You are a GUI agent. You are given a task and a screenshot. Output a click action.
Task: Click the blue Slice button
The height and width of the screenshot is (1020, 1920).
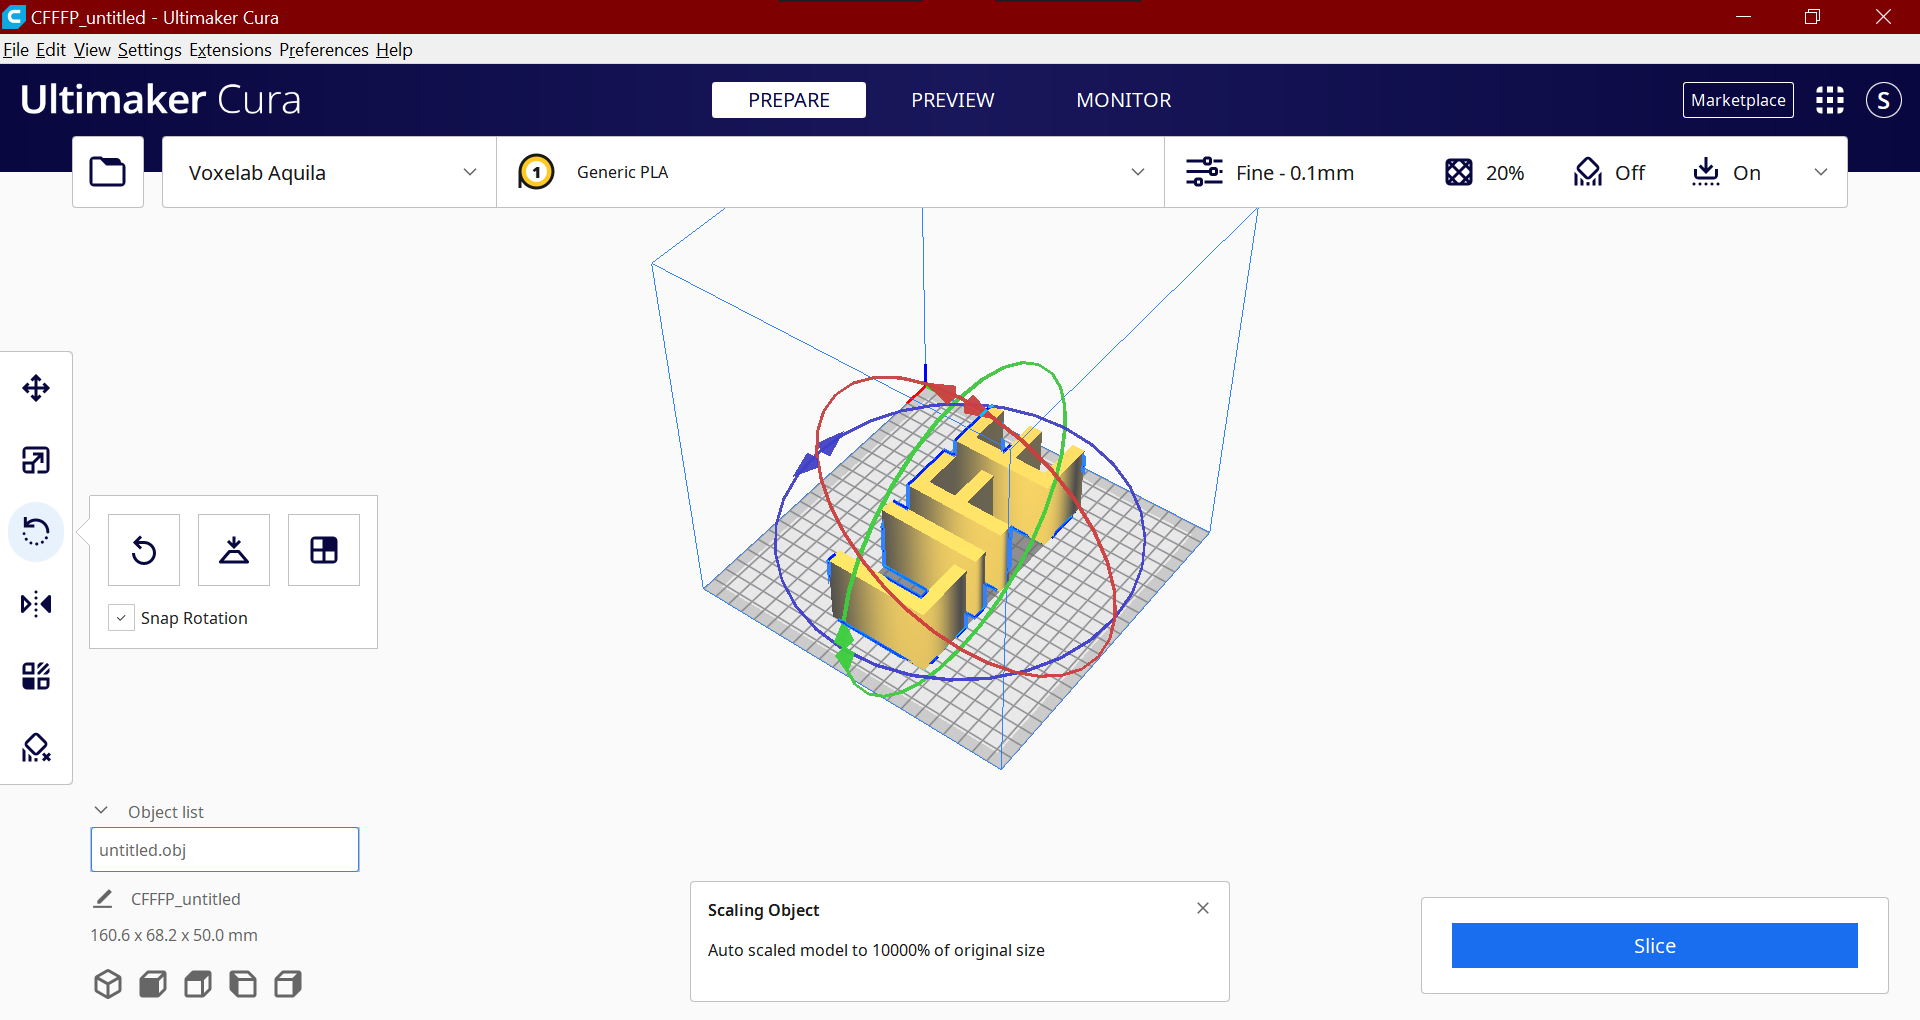point(1655,946)
